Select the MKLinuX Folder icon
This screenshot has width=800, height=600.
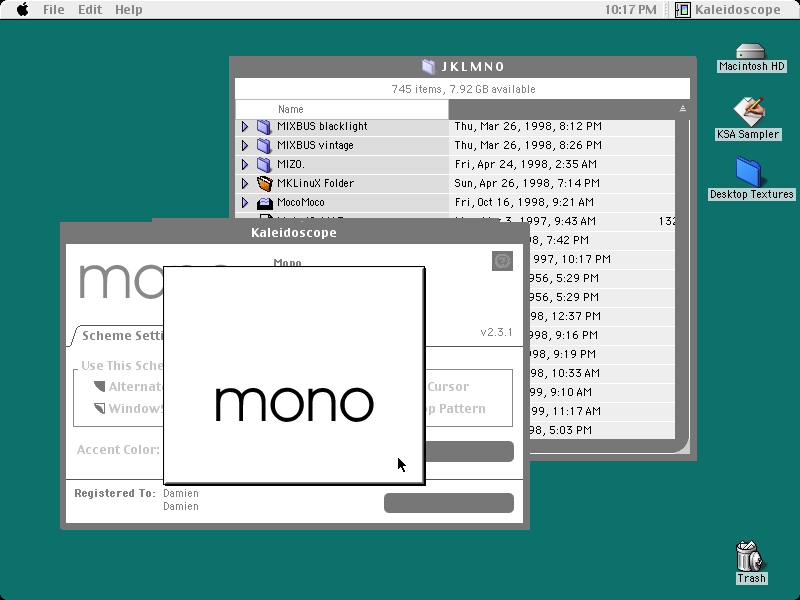(x=264, y=183)
